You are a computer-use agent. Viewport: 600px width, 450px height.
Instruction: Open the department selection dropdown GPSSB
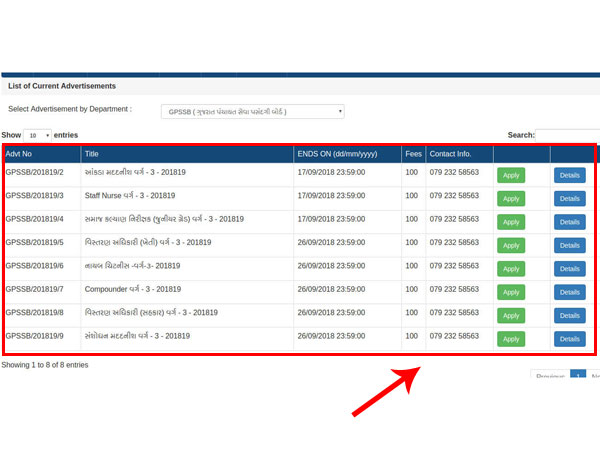click(253, 111)
